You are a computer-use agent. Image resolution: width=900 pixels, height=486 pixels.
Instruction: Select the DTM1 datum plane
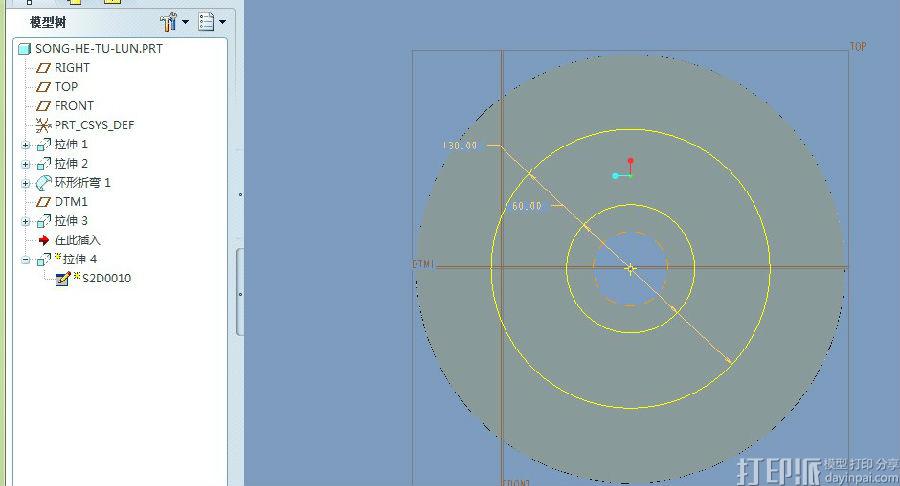pos(71,201)
